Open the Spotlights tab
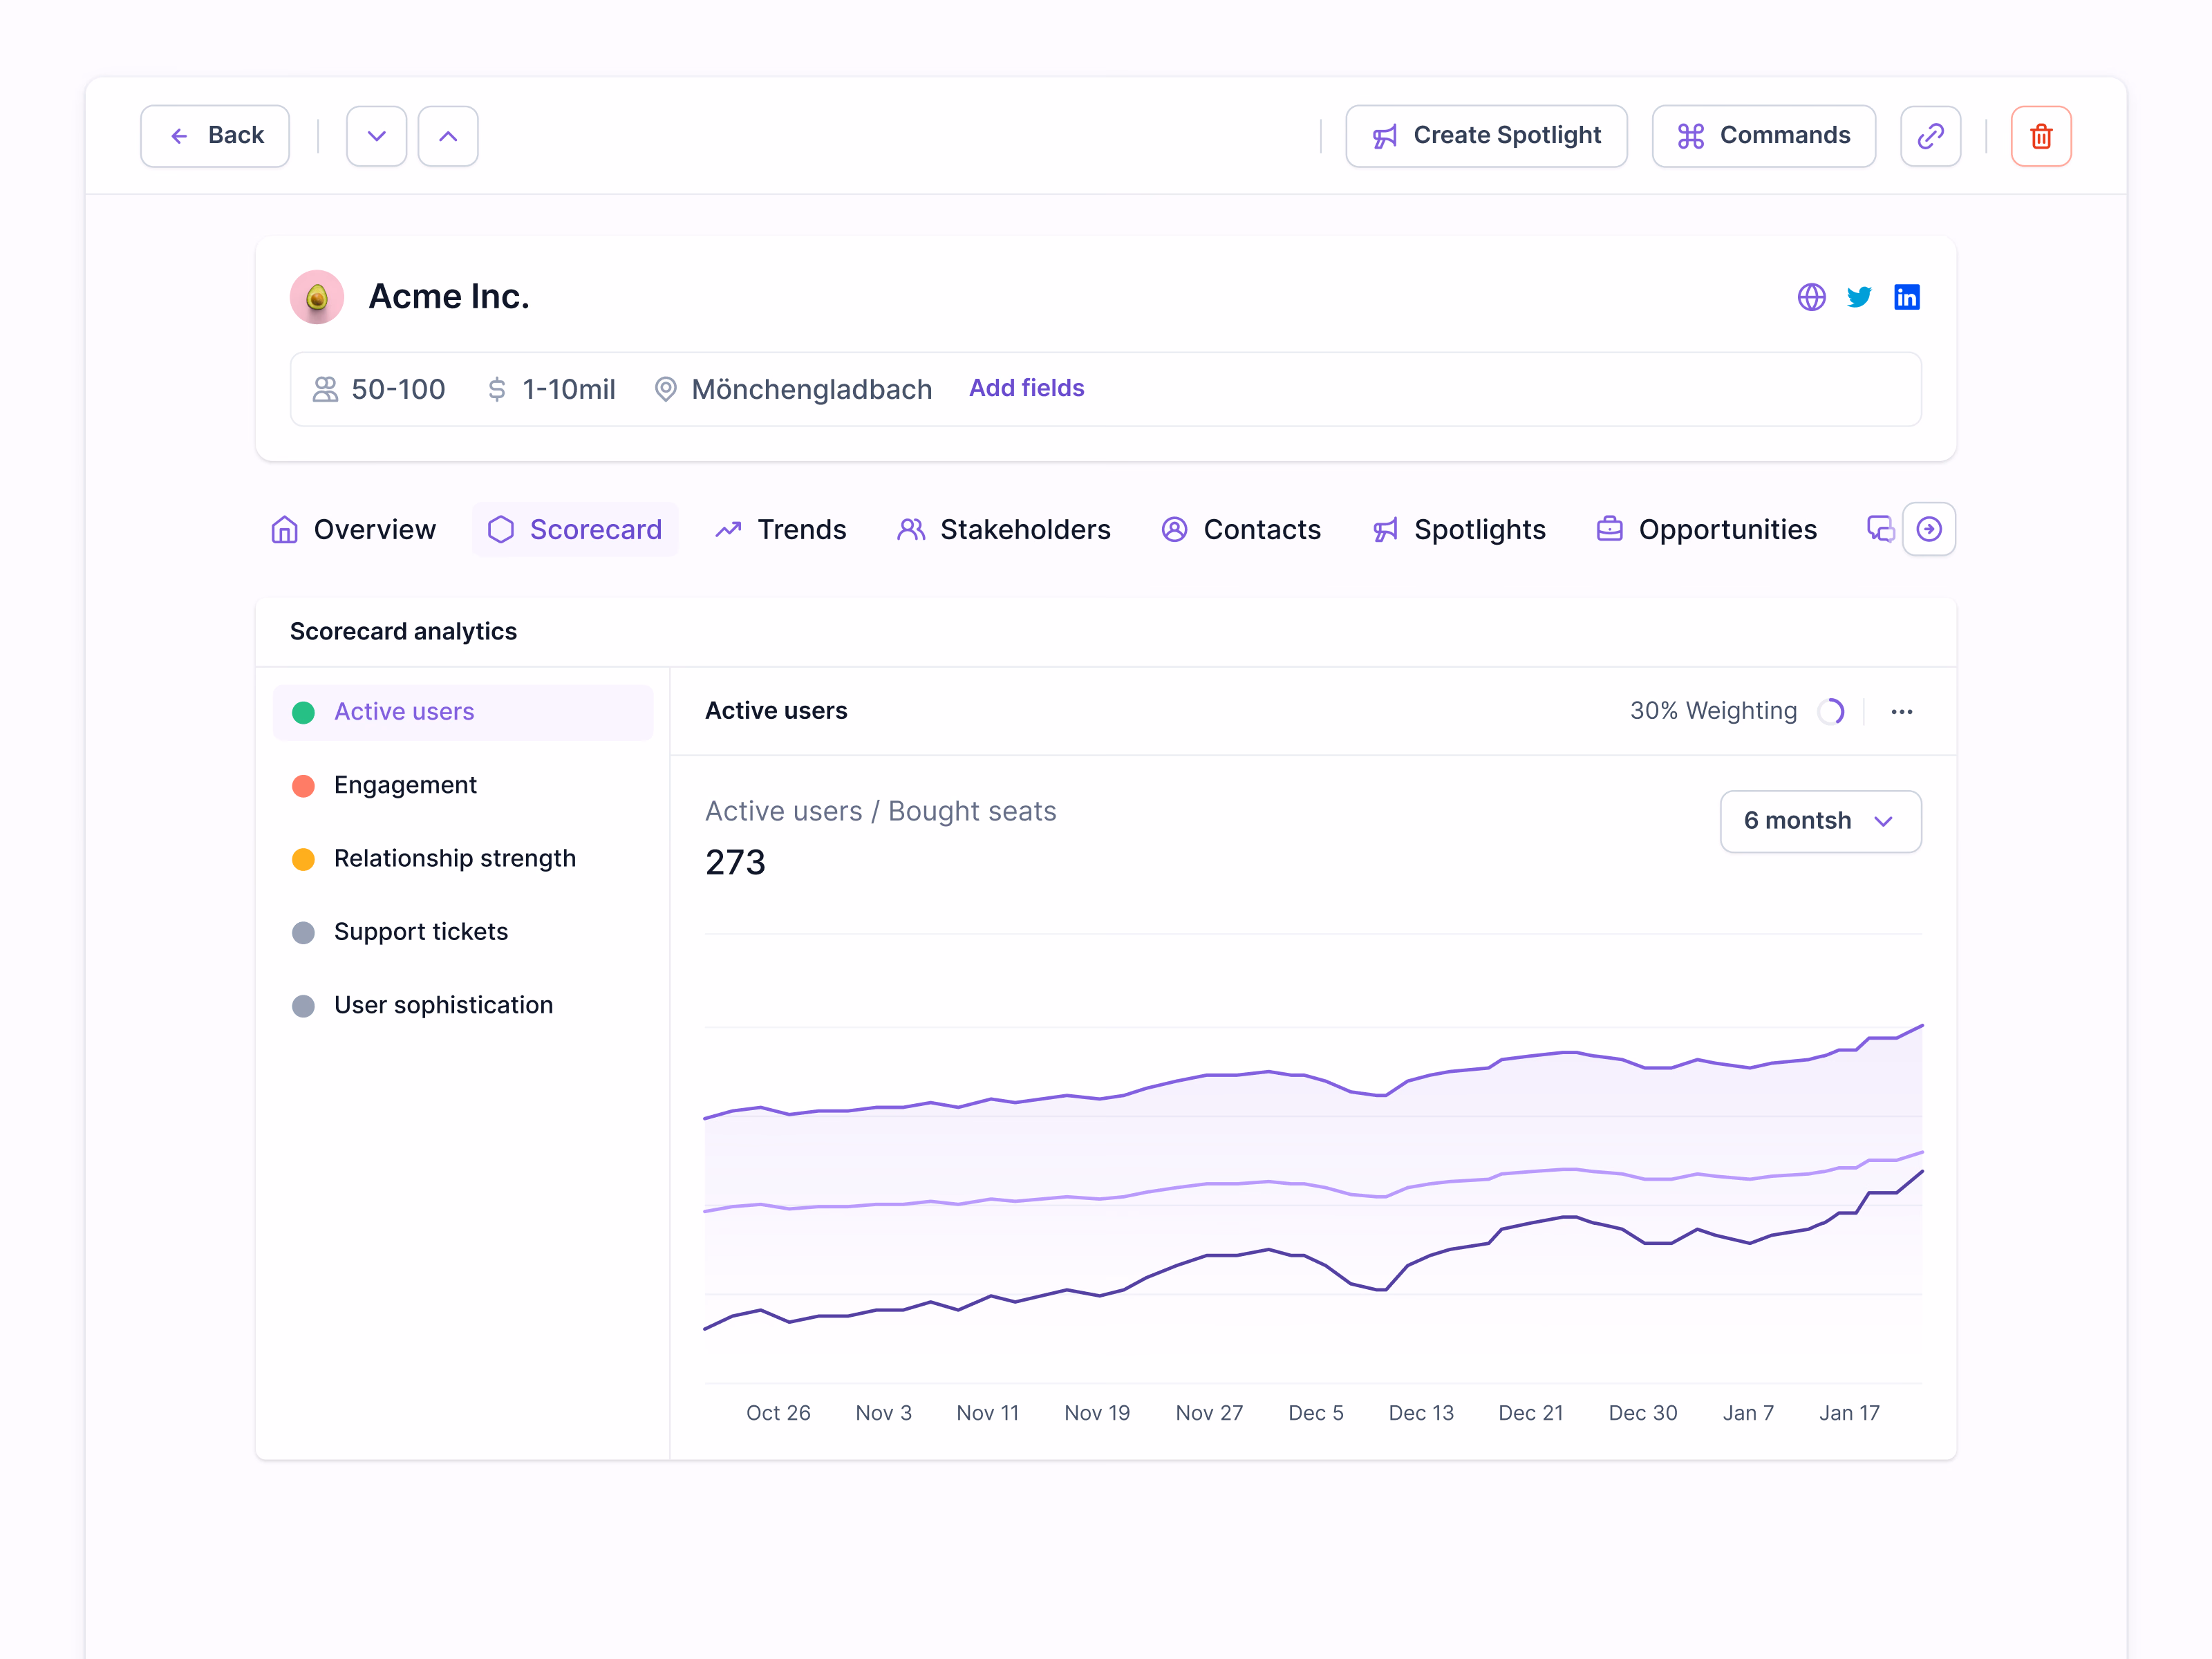2212x1659 pixels. (x=1460, y=529)
